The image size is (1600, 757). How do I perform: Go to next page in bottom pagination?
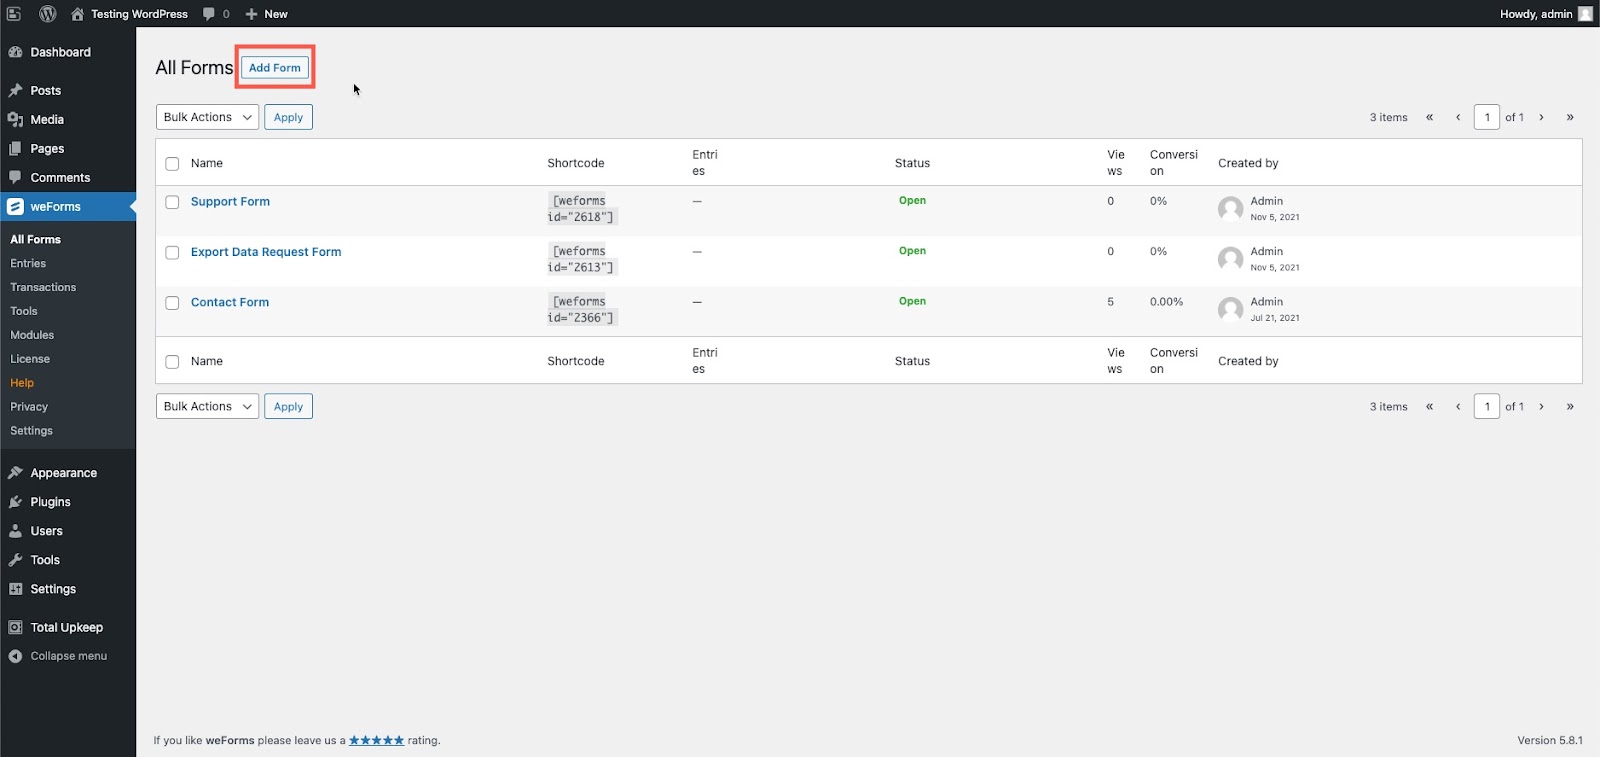[1542, 406]
